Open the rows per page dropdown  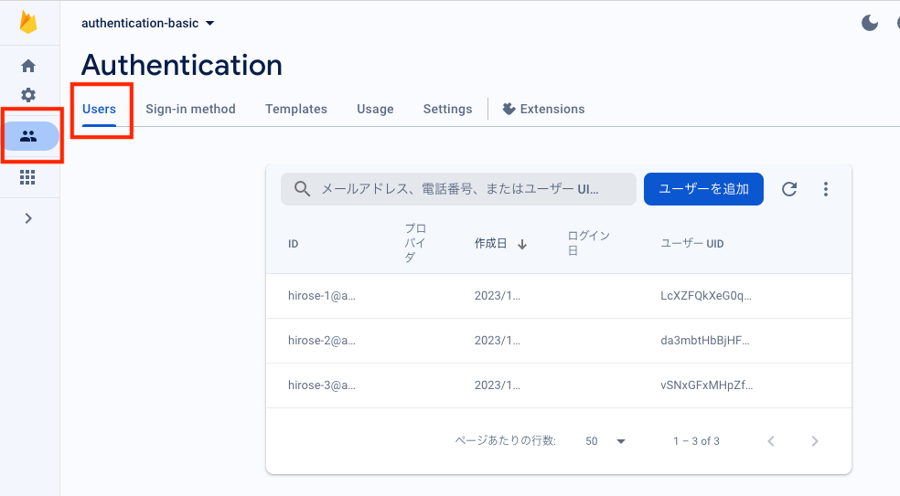click(x=606, y=441)
